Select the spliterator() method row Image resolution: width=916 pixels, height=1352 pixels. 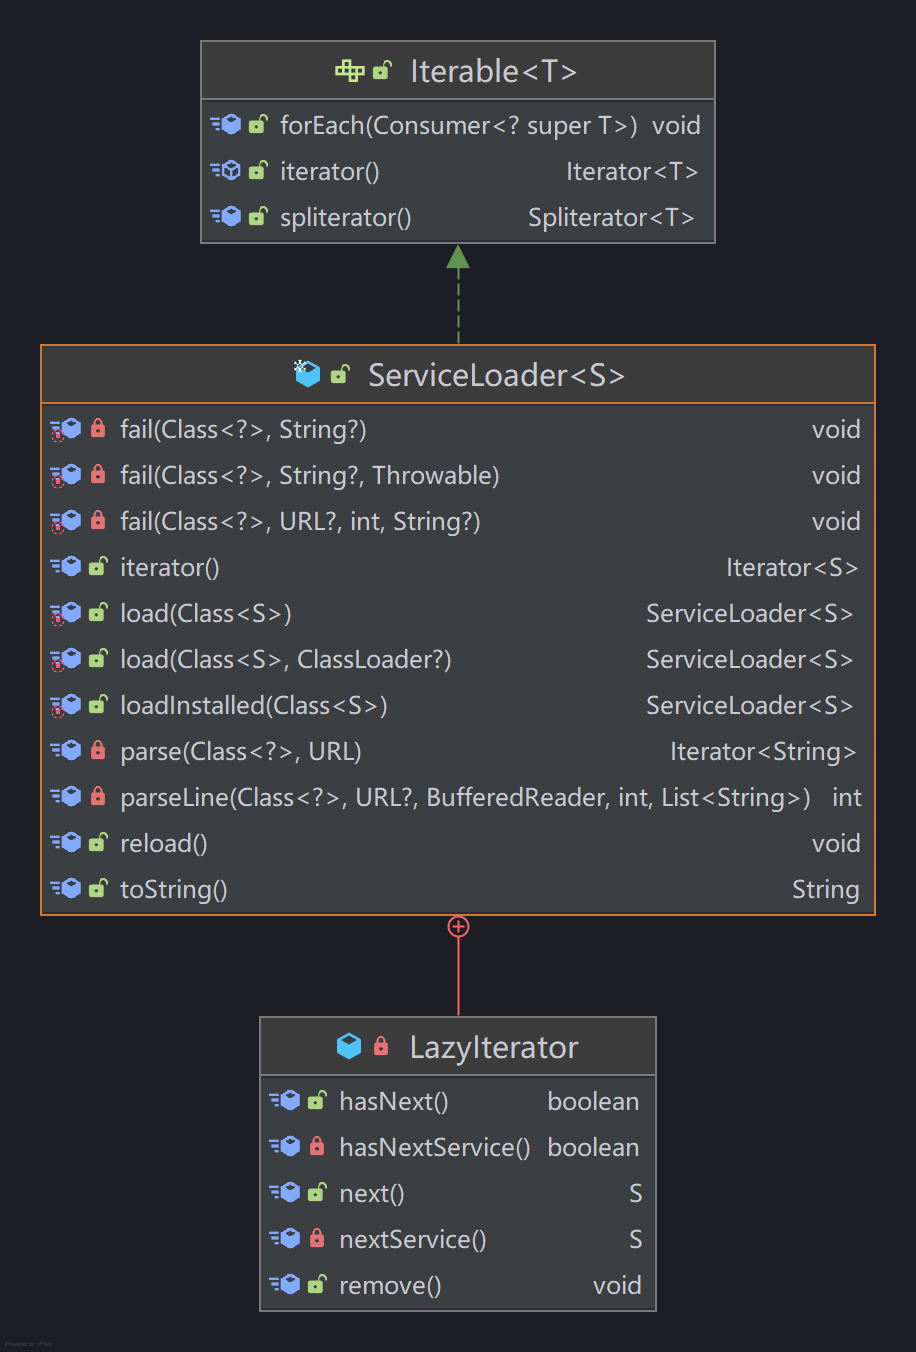(345, 217)
